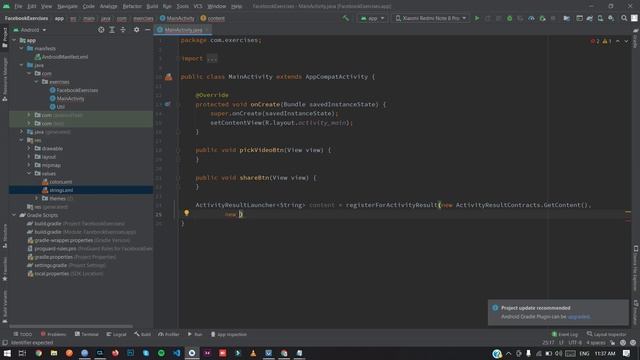Select colors.xml in project tree
Screen dimensions: 640x360
pyautogui.click(x=57, y=182)
